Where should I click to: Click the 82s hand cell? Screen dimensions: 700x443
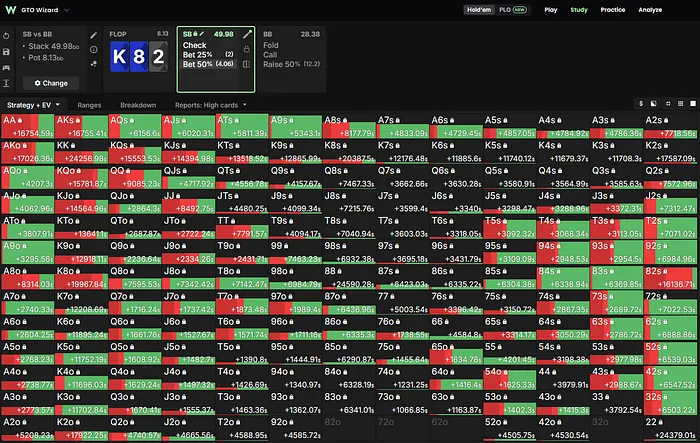(x=670, y=277)
